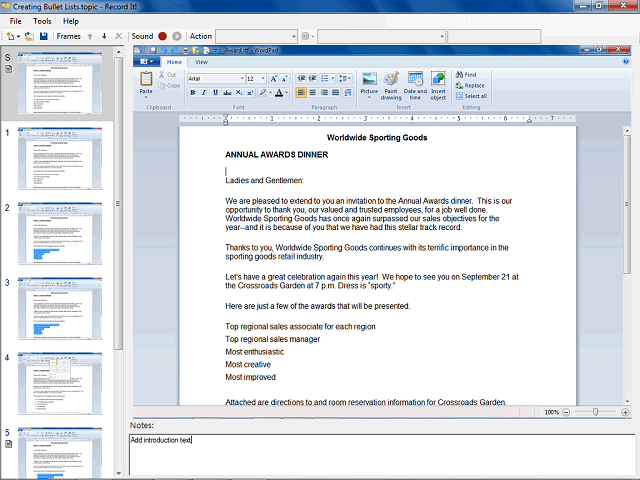Toggle Subscript formatting
Screen dimensions: 640x480
[239, 93]
